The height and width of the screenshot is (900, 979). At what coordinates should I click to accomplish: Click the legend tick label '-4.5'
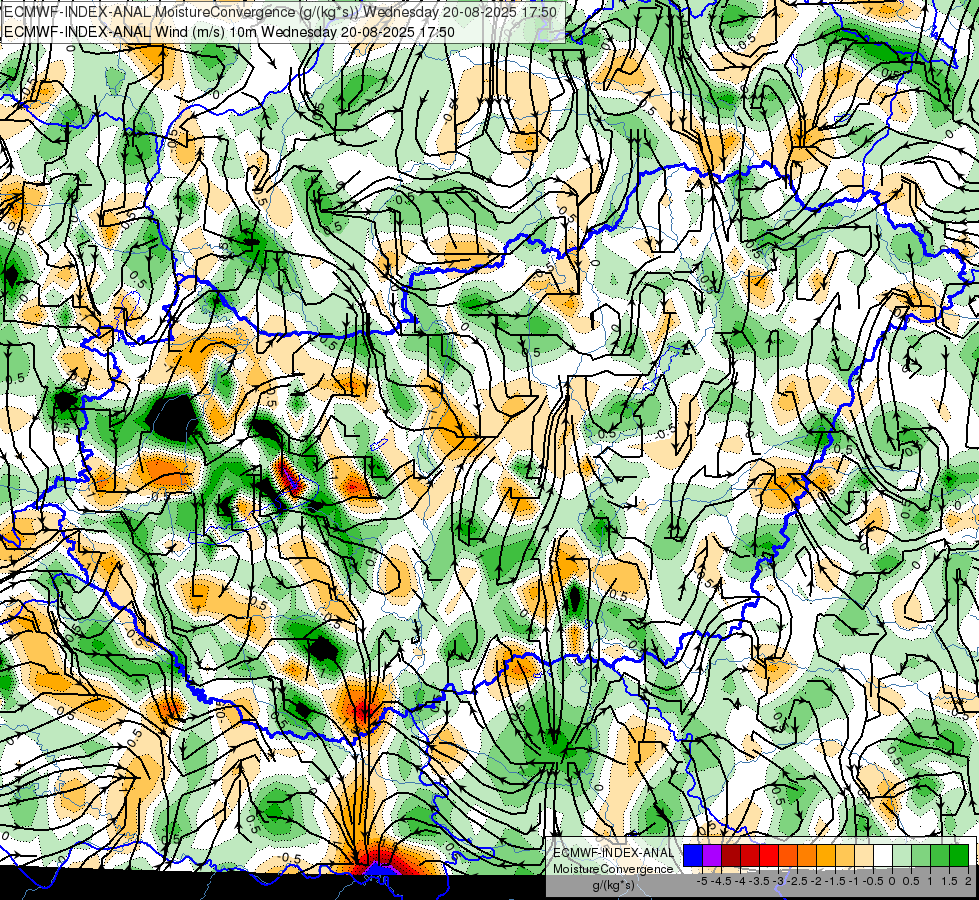coord(721,881)
